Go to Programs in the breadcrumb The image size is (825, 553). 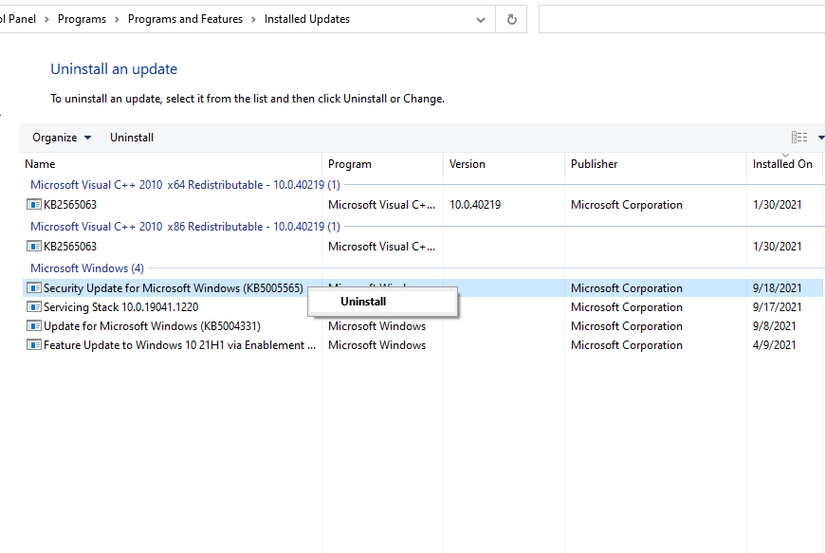[x=82, y=19]
